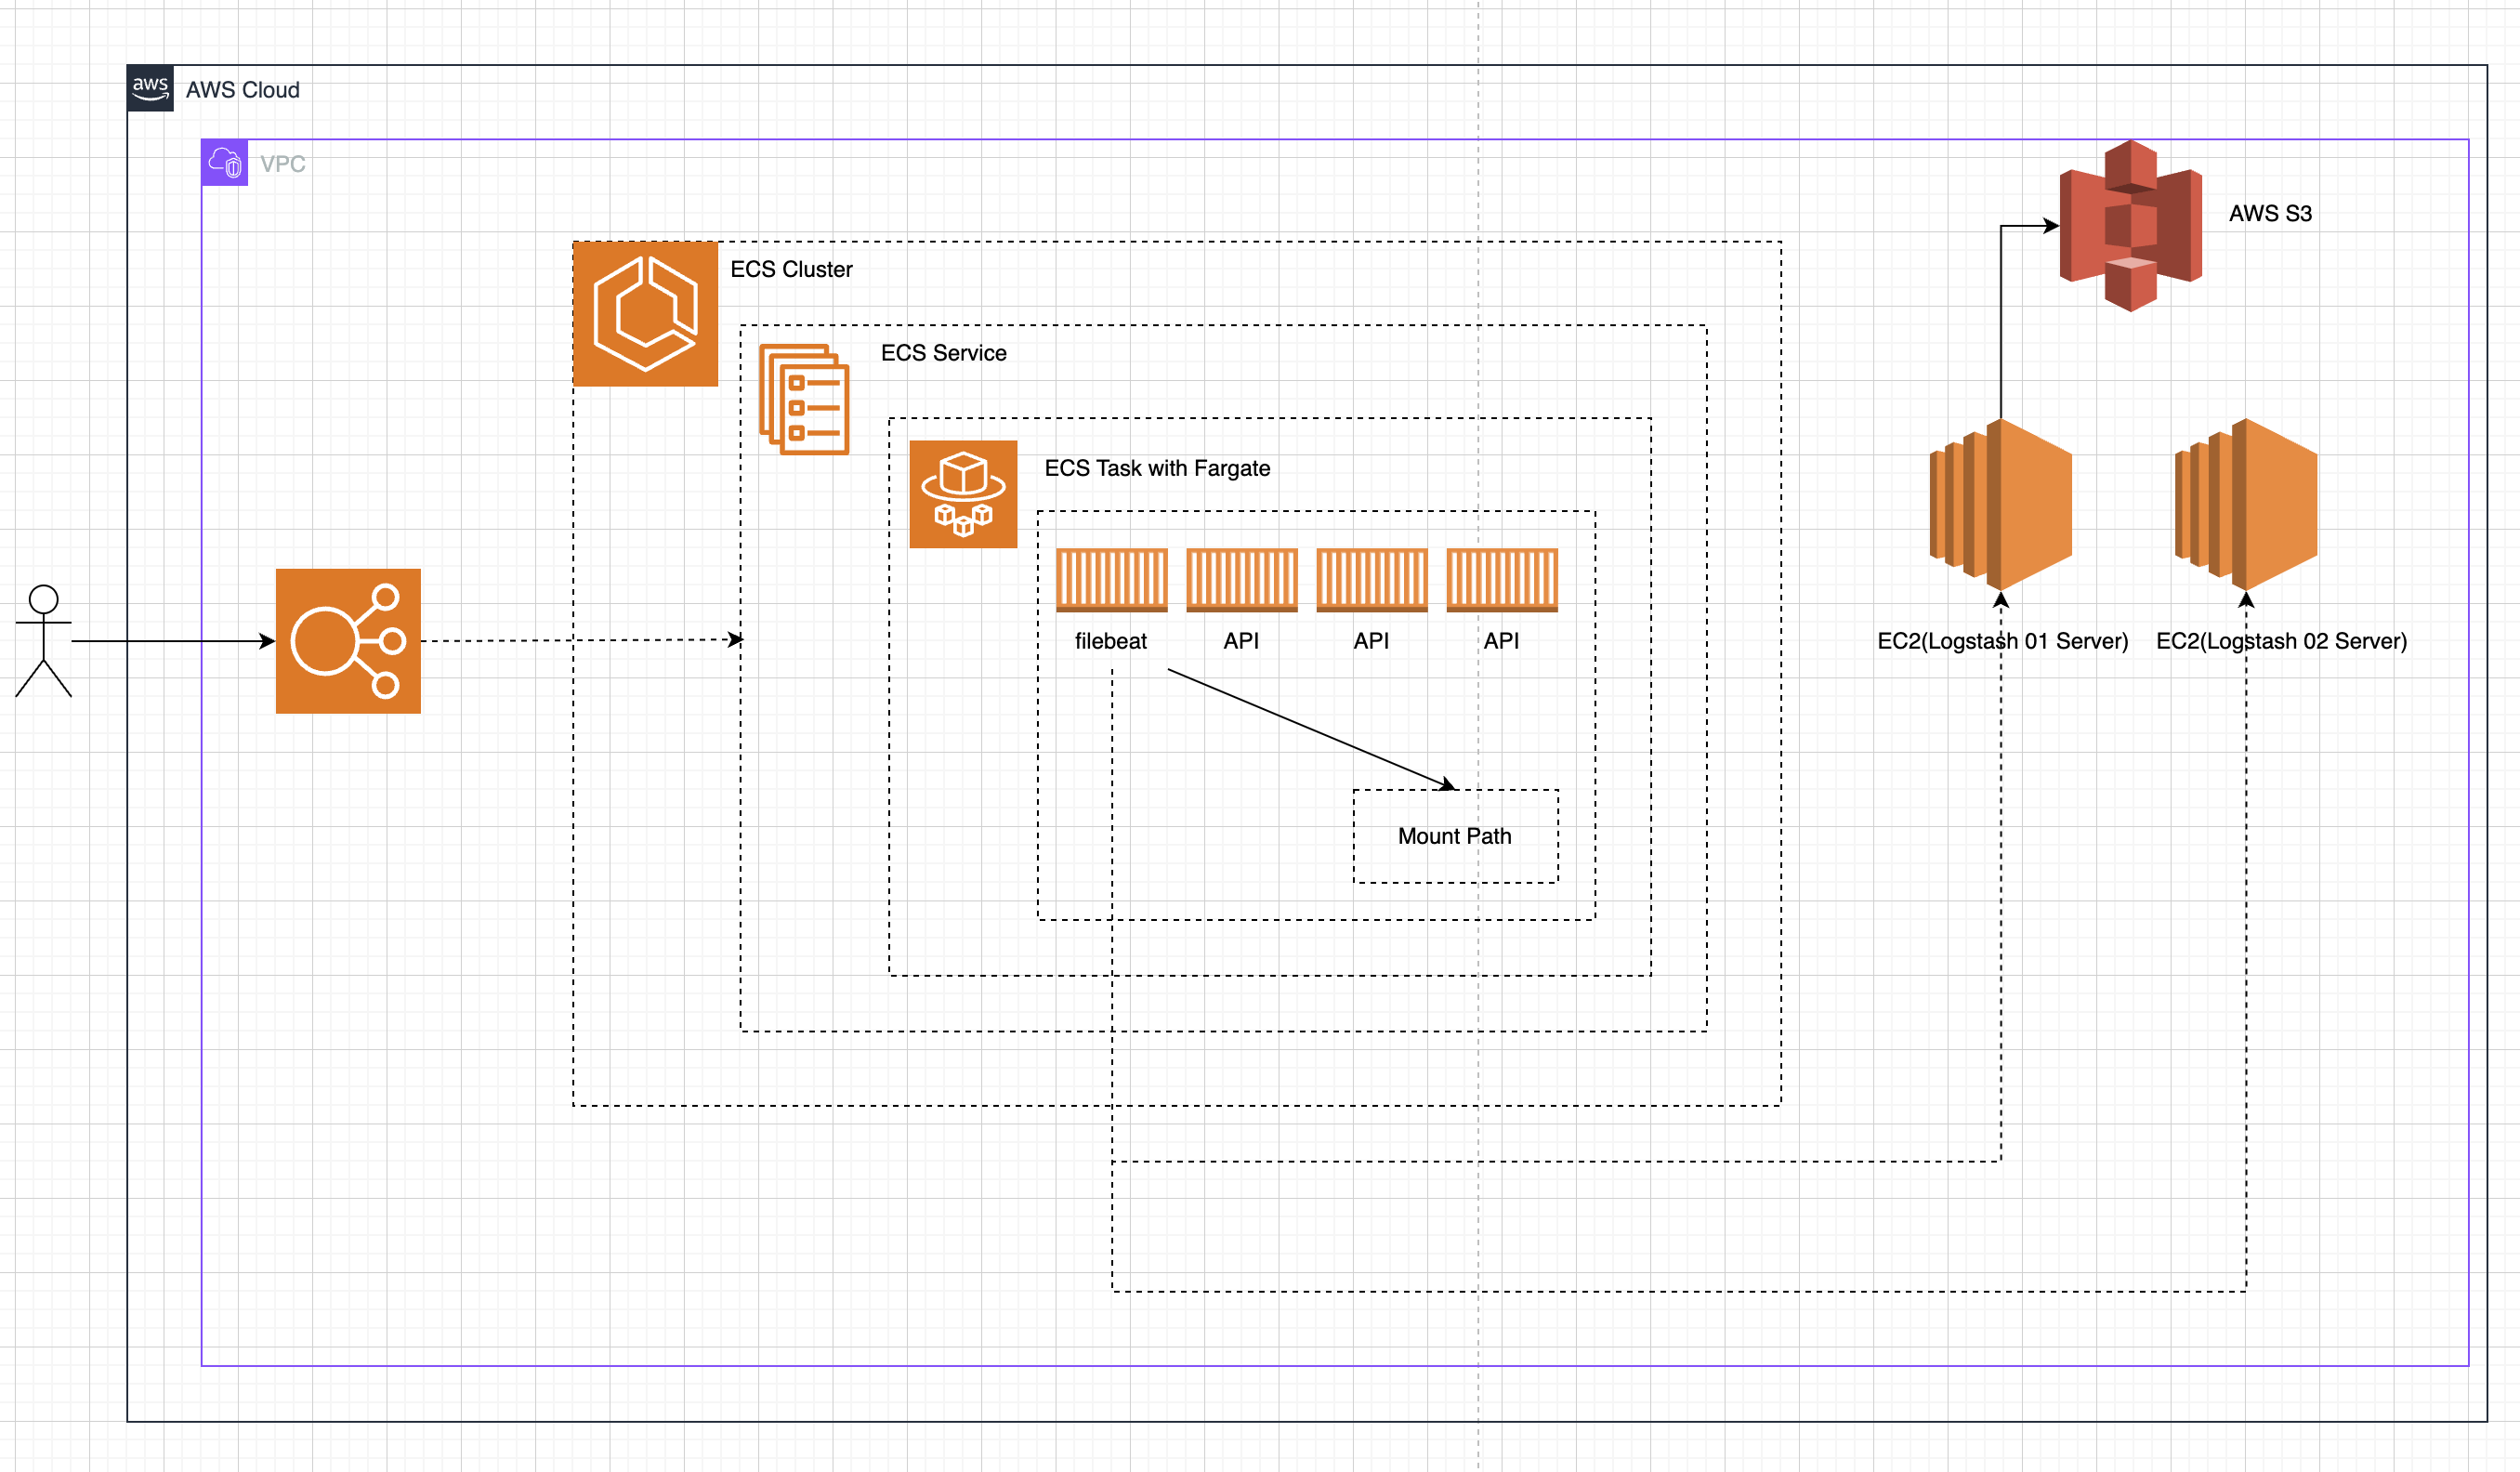
Task: Select the ECS Cluster label text
Action: [791, 269]
